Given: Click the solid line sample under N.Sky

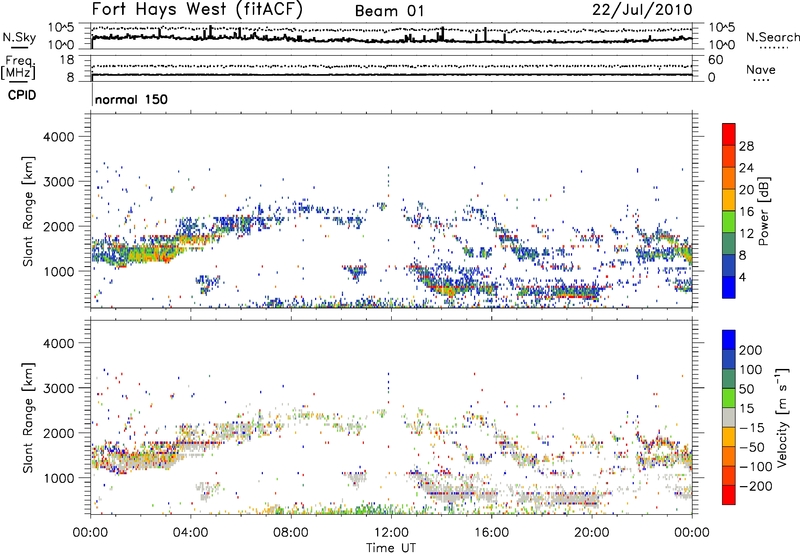Looking at the screenshot, I should (19, 47).
